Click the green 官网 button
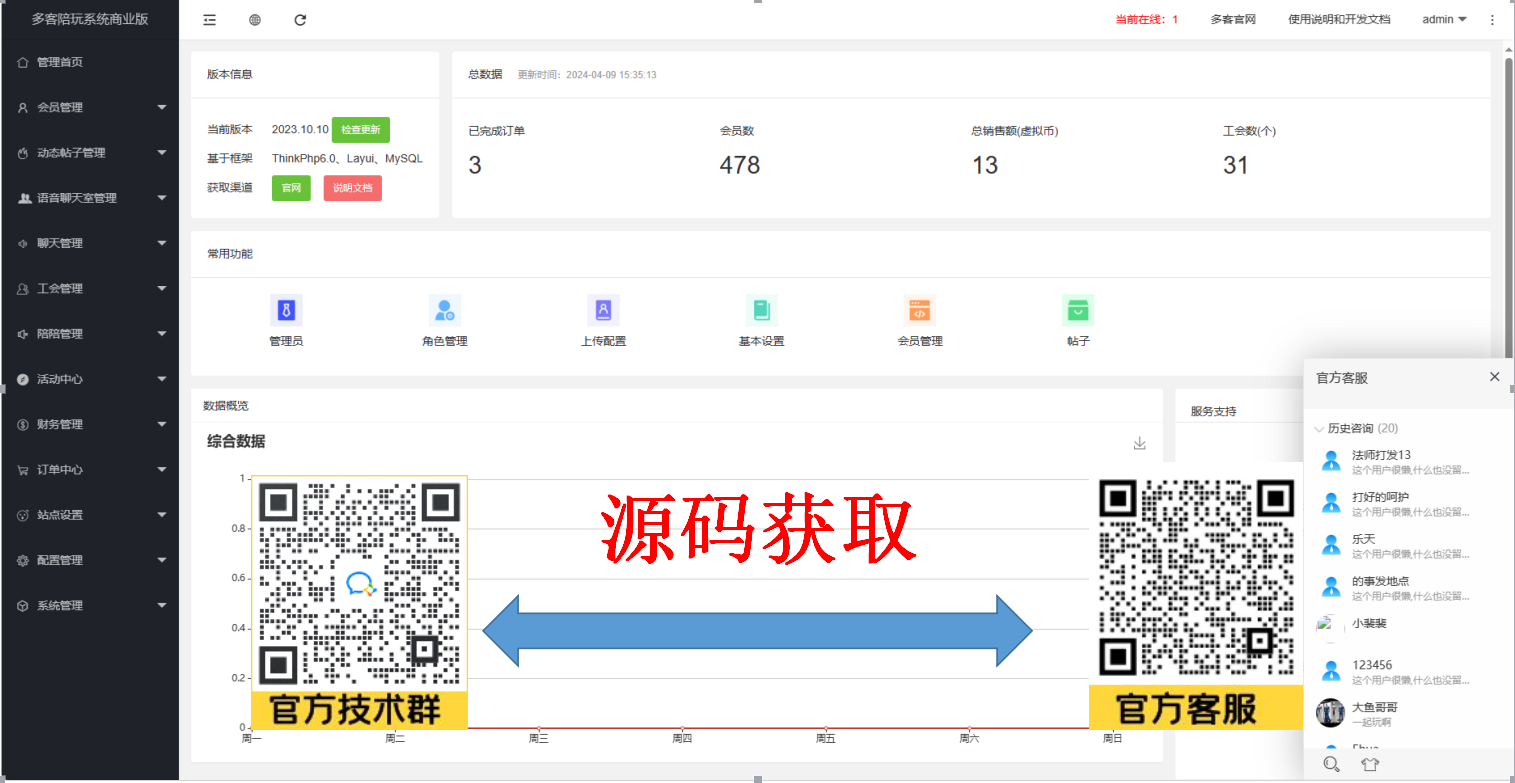This screenshot has height=783, width=1515. (x=291, y=188)
